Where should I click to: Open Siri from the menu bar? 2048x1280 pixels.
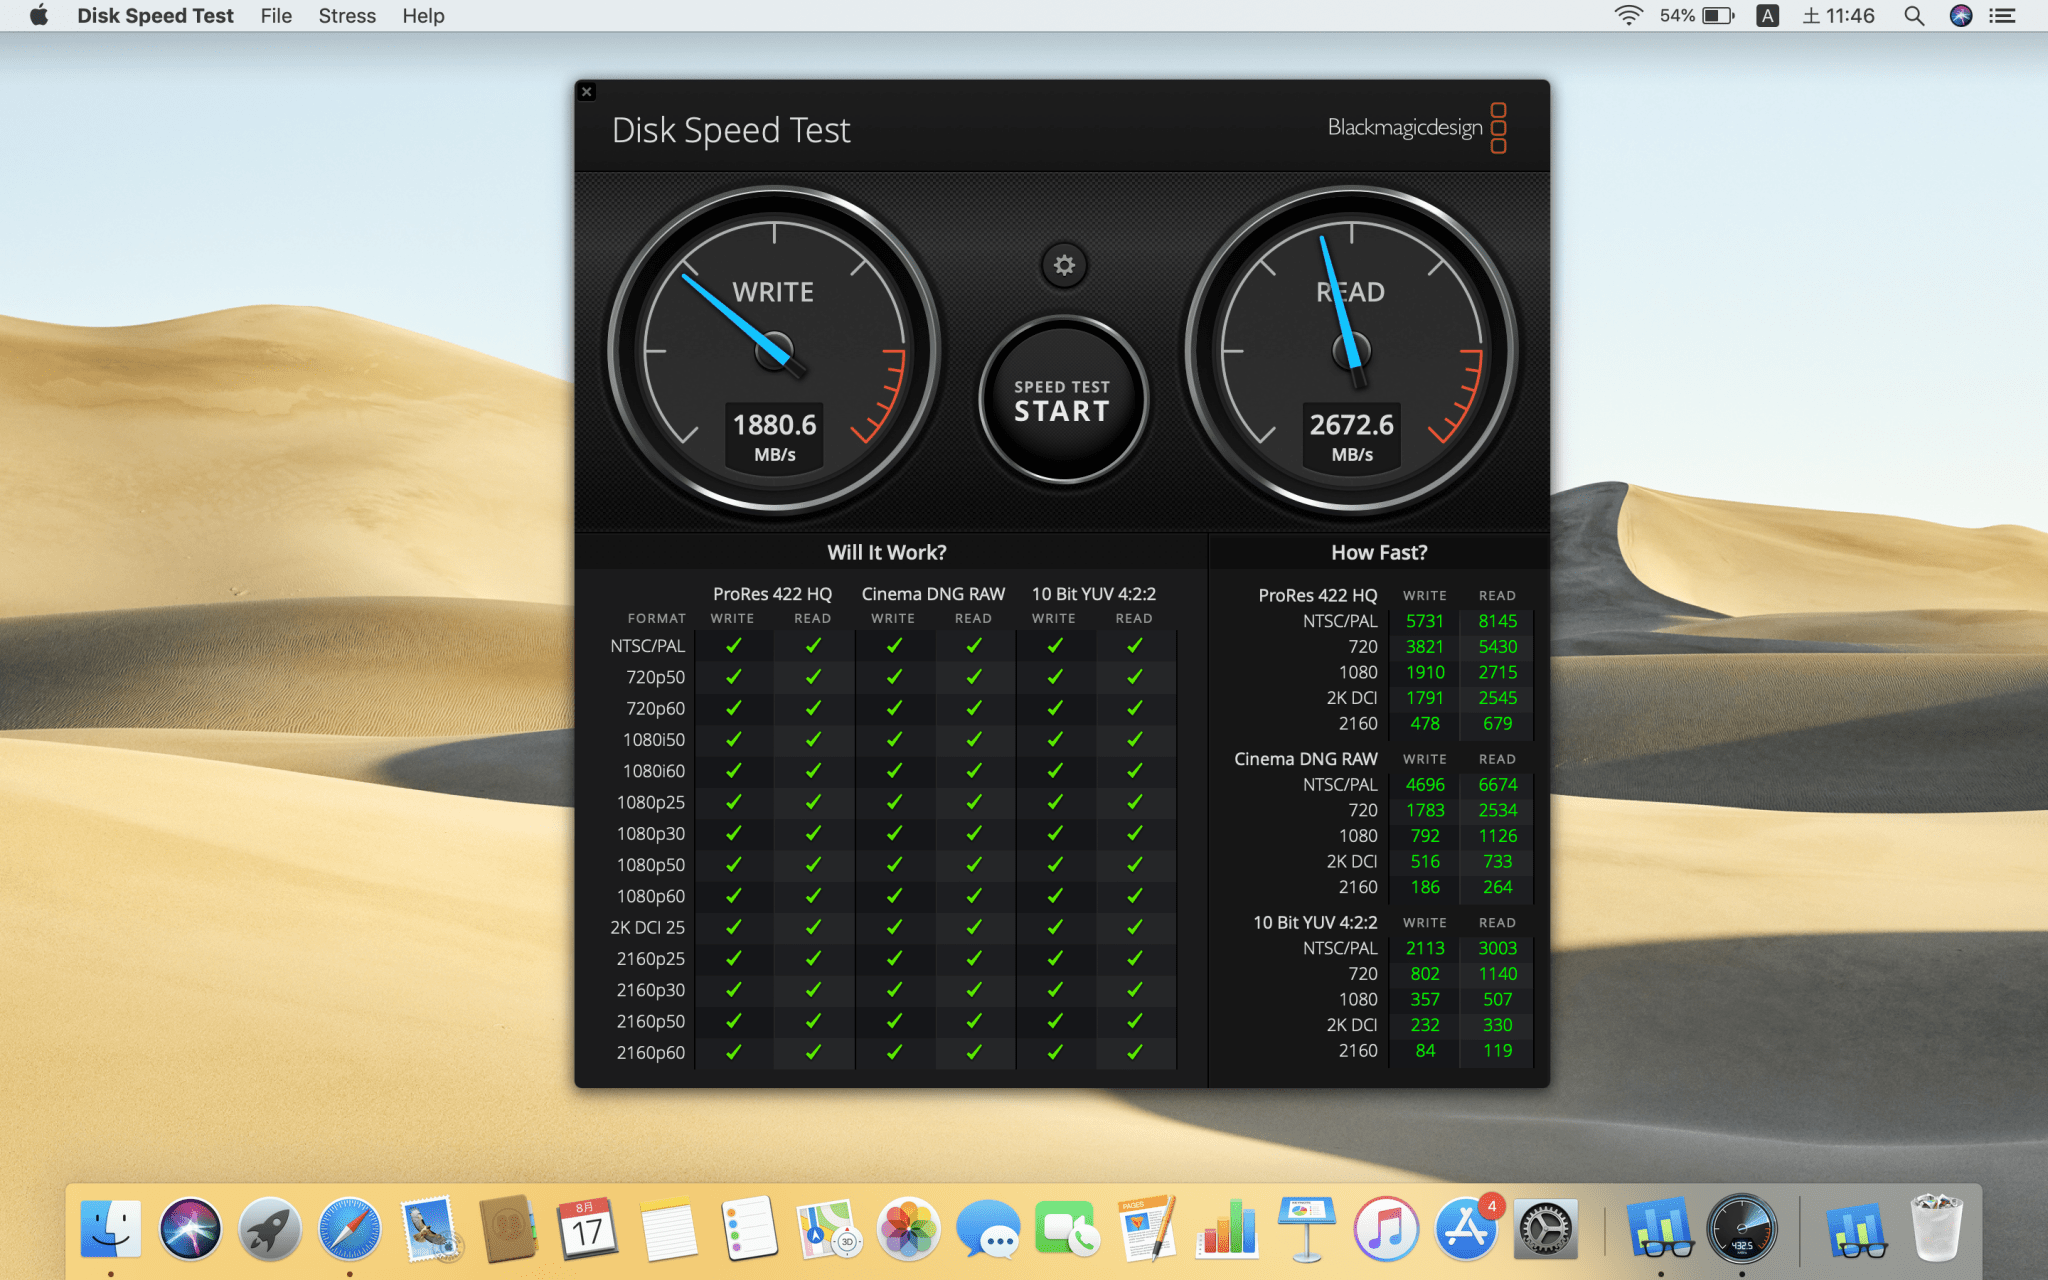pos(1960,16)
